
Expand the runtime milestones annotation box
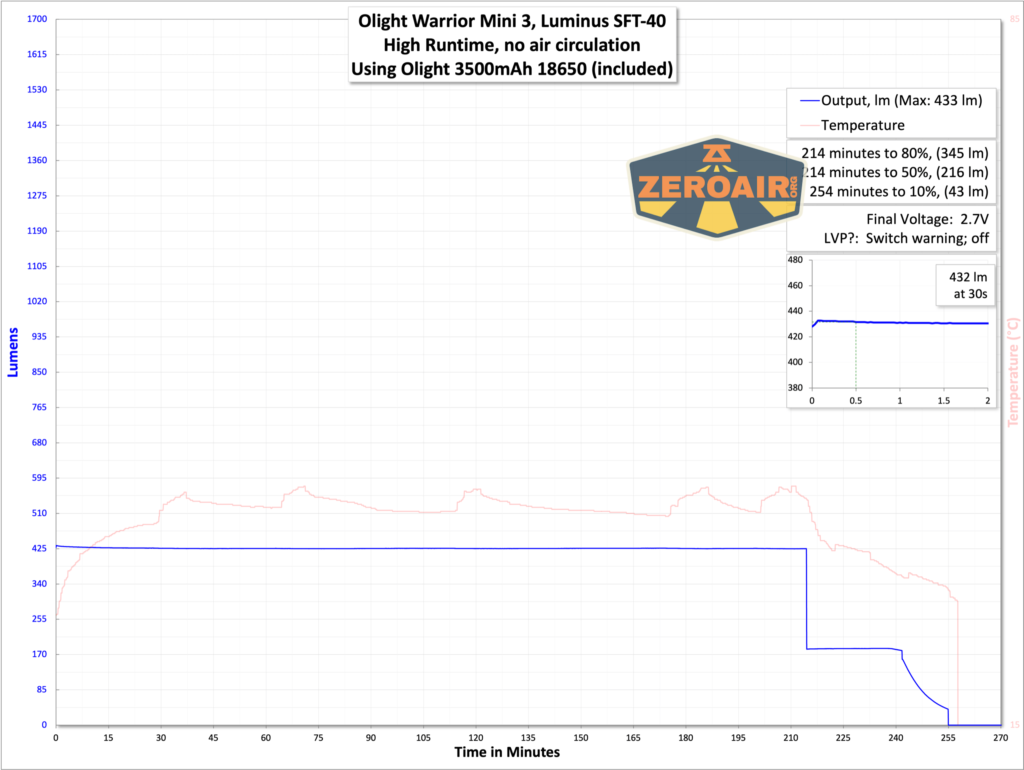click(x=896, y=172)
